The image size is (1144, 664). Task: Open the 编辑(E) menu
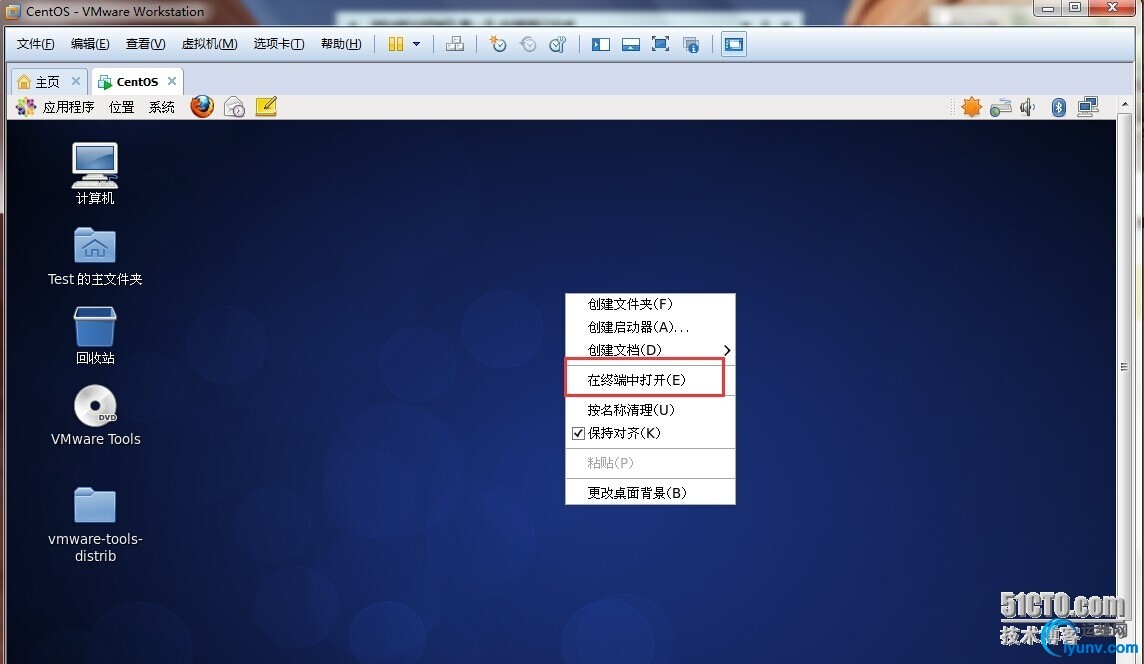pos(90,45)
